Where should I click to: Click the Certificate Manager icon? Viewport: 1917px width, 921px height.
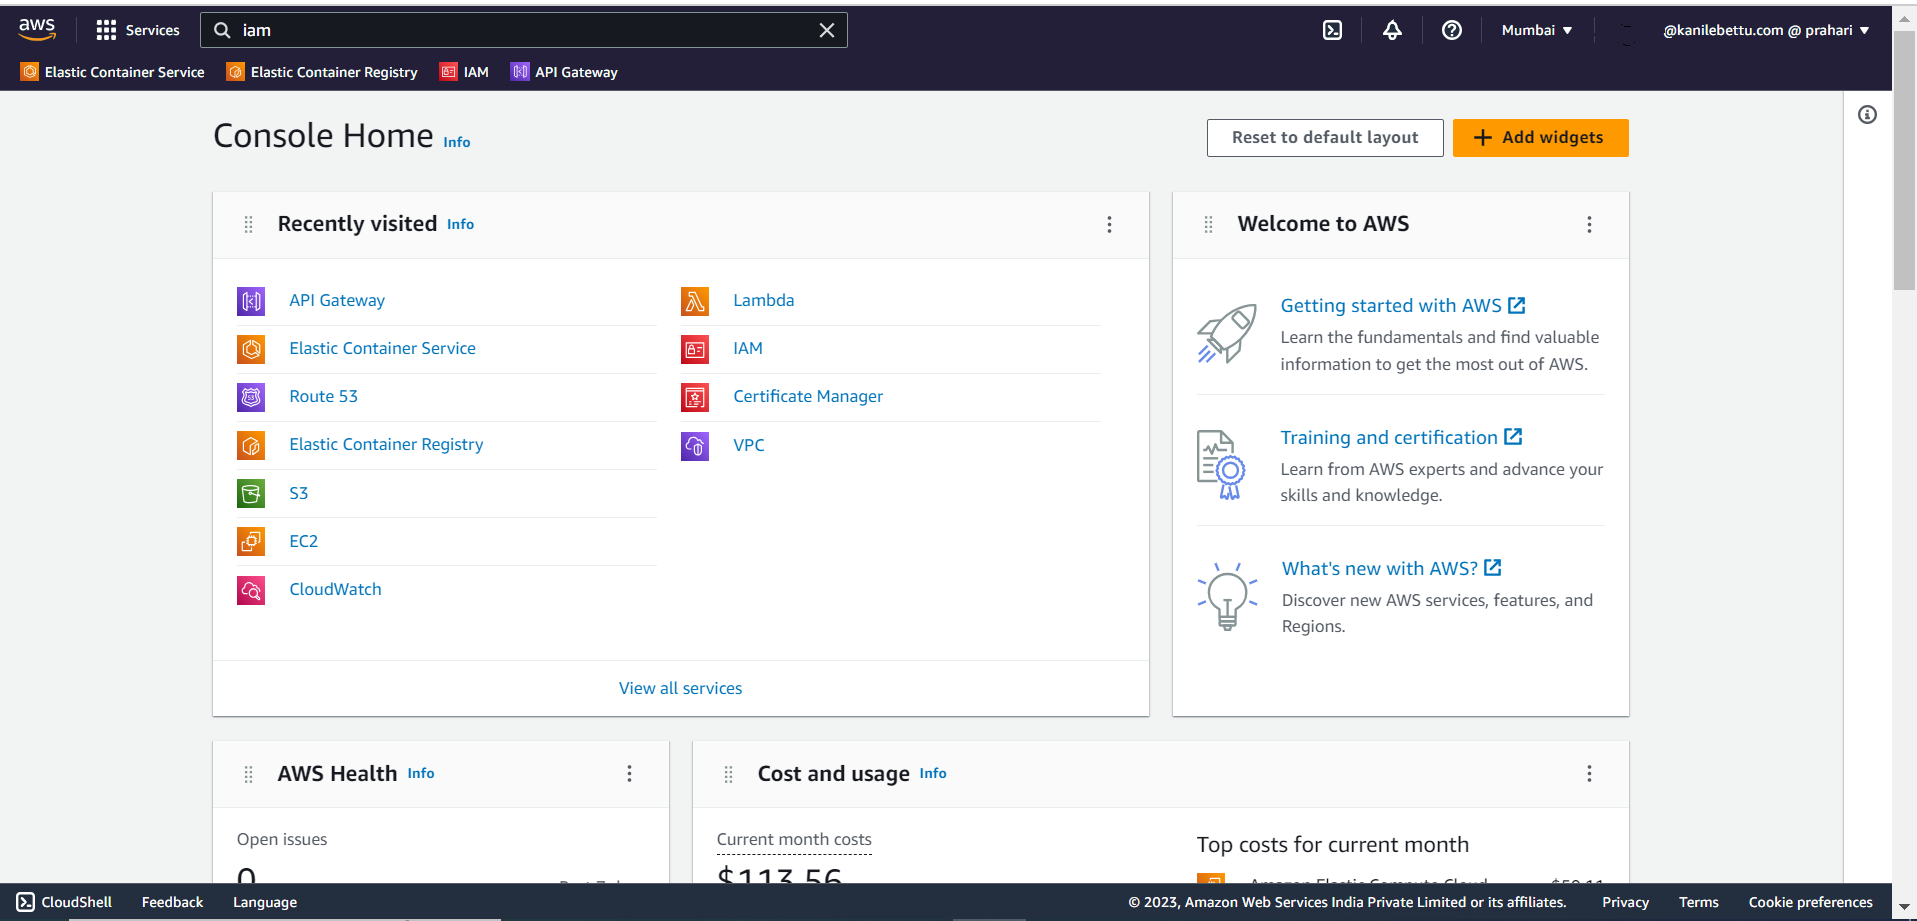pyautogui.click(x=695, y=397)
